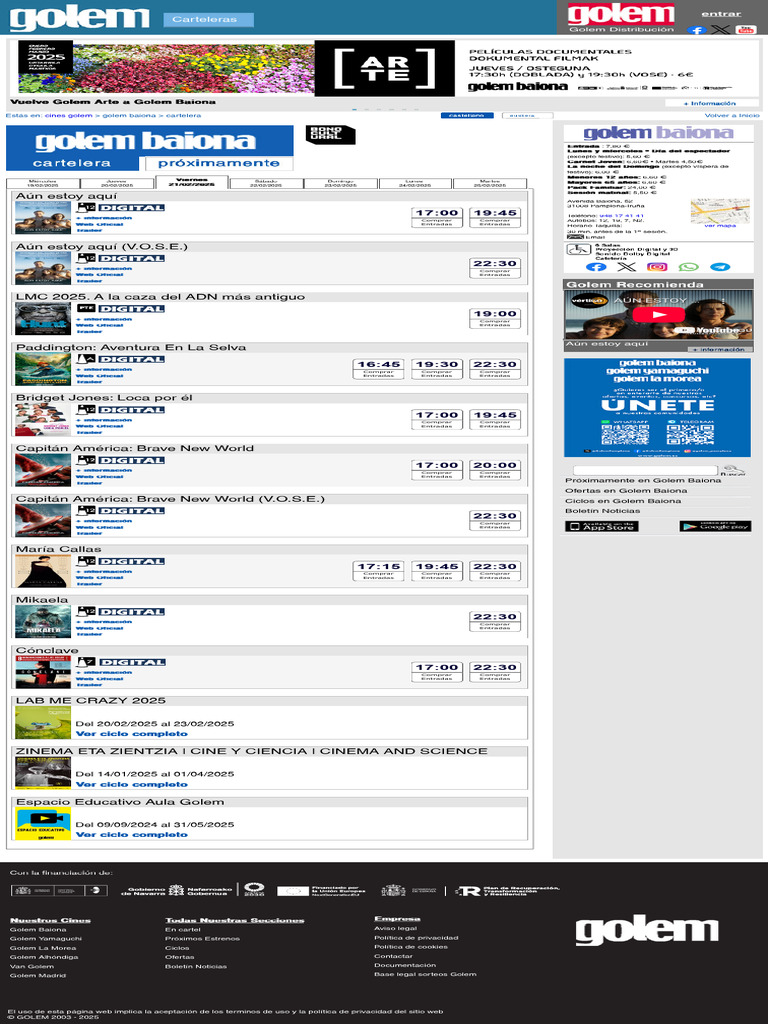The image size is (768, 1024).
Task: Click the sidebar search input field
Action: [x=645, y=470]
